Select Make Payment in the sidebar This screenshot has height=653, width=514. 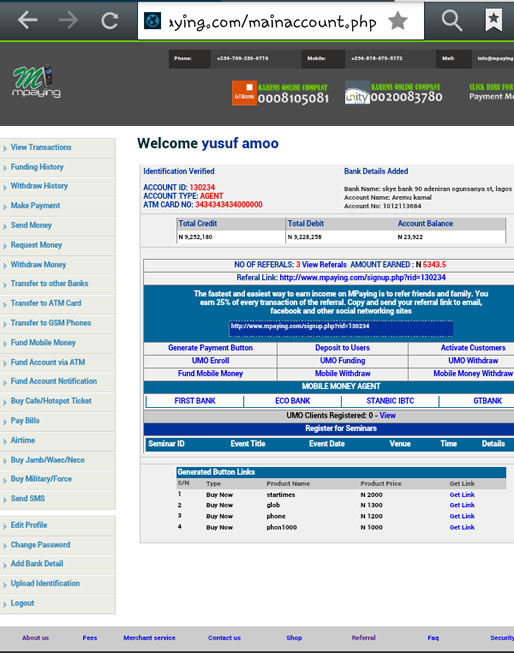click(x=35, y=205)
